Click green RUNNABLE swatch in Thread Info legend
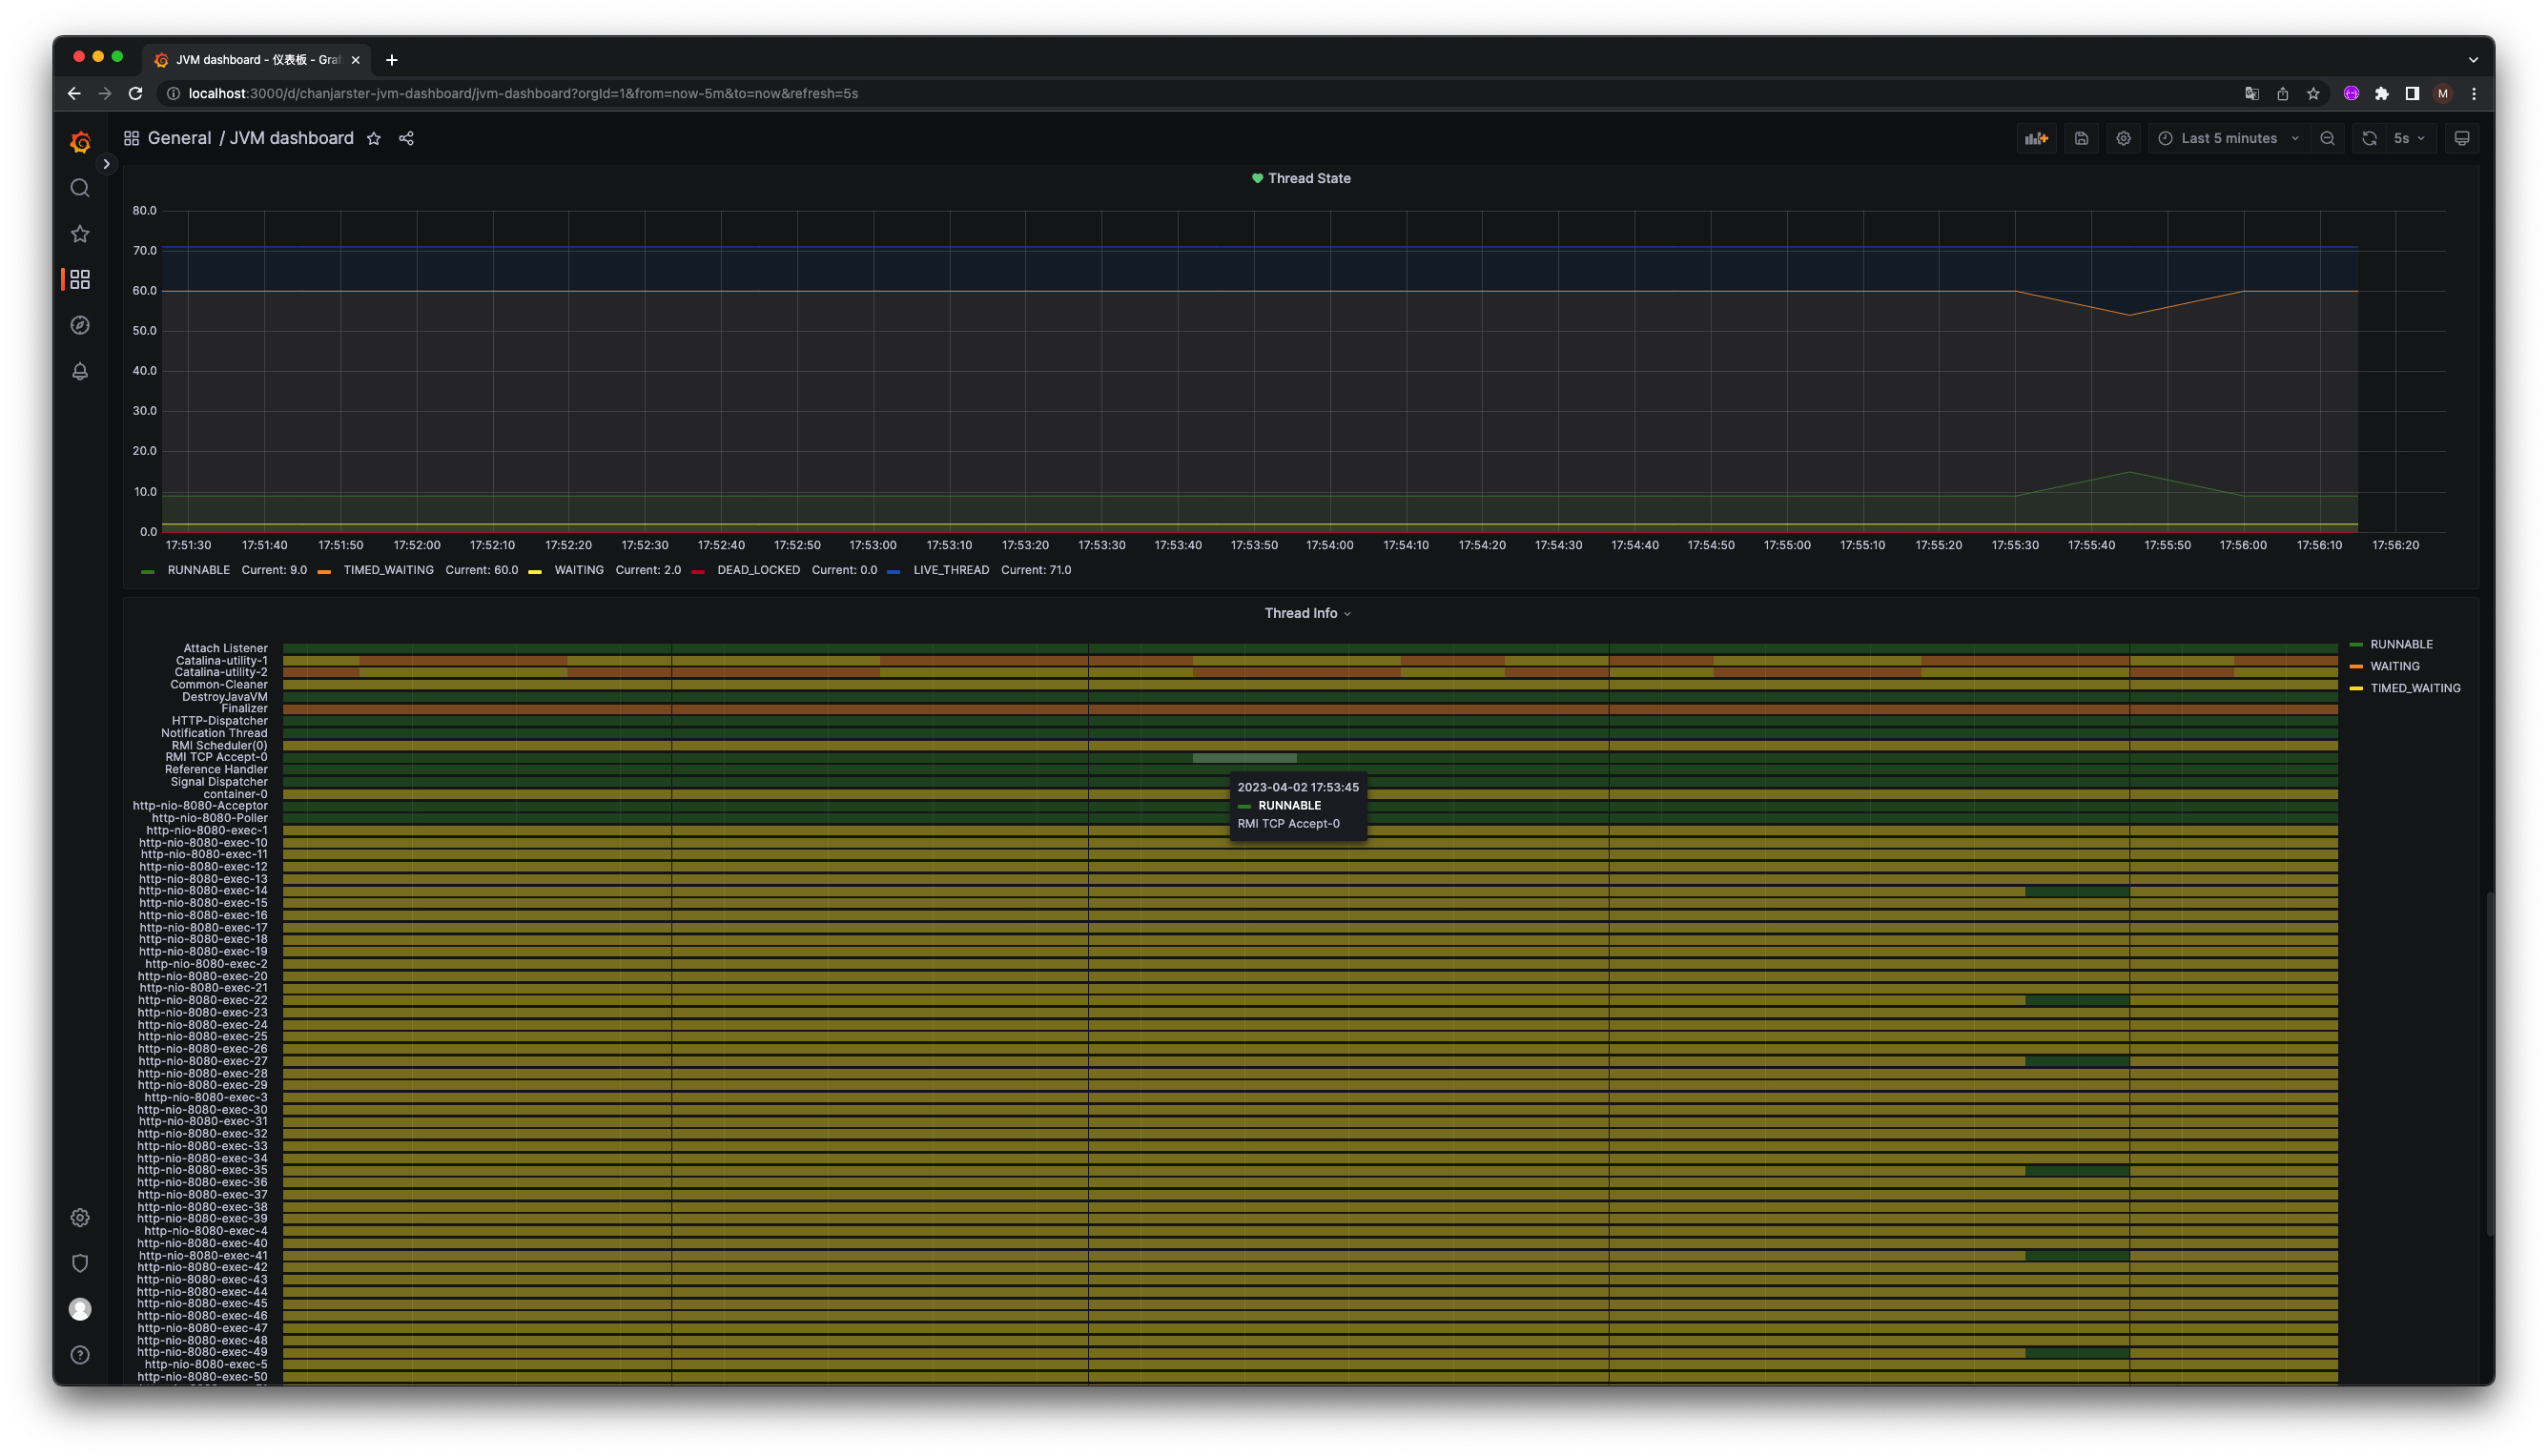This screenshot has height=1456, width=2548. 2356,645
